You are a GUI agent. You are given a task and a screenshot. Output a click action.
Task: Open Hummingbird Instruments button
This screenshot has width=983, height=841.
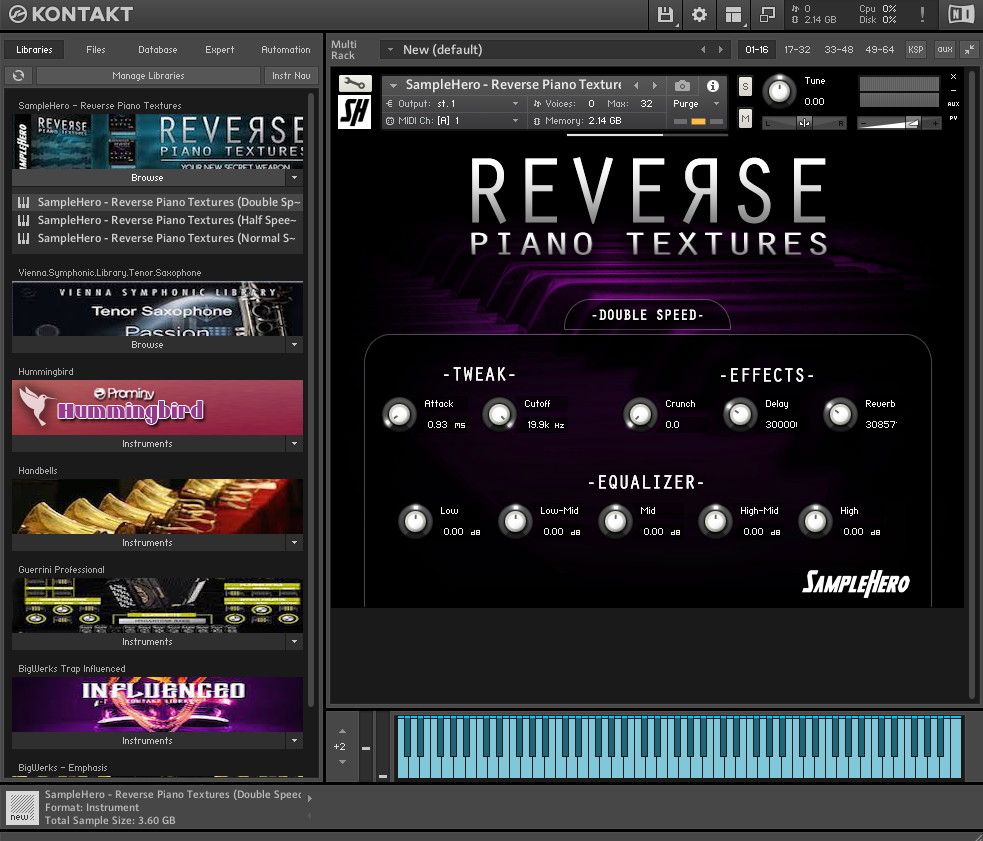(x=148, y=443)
